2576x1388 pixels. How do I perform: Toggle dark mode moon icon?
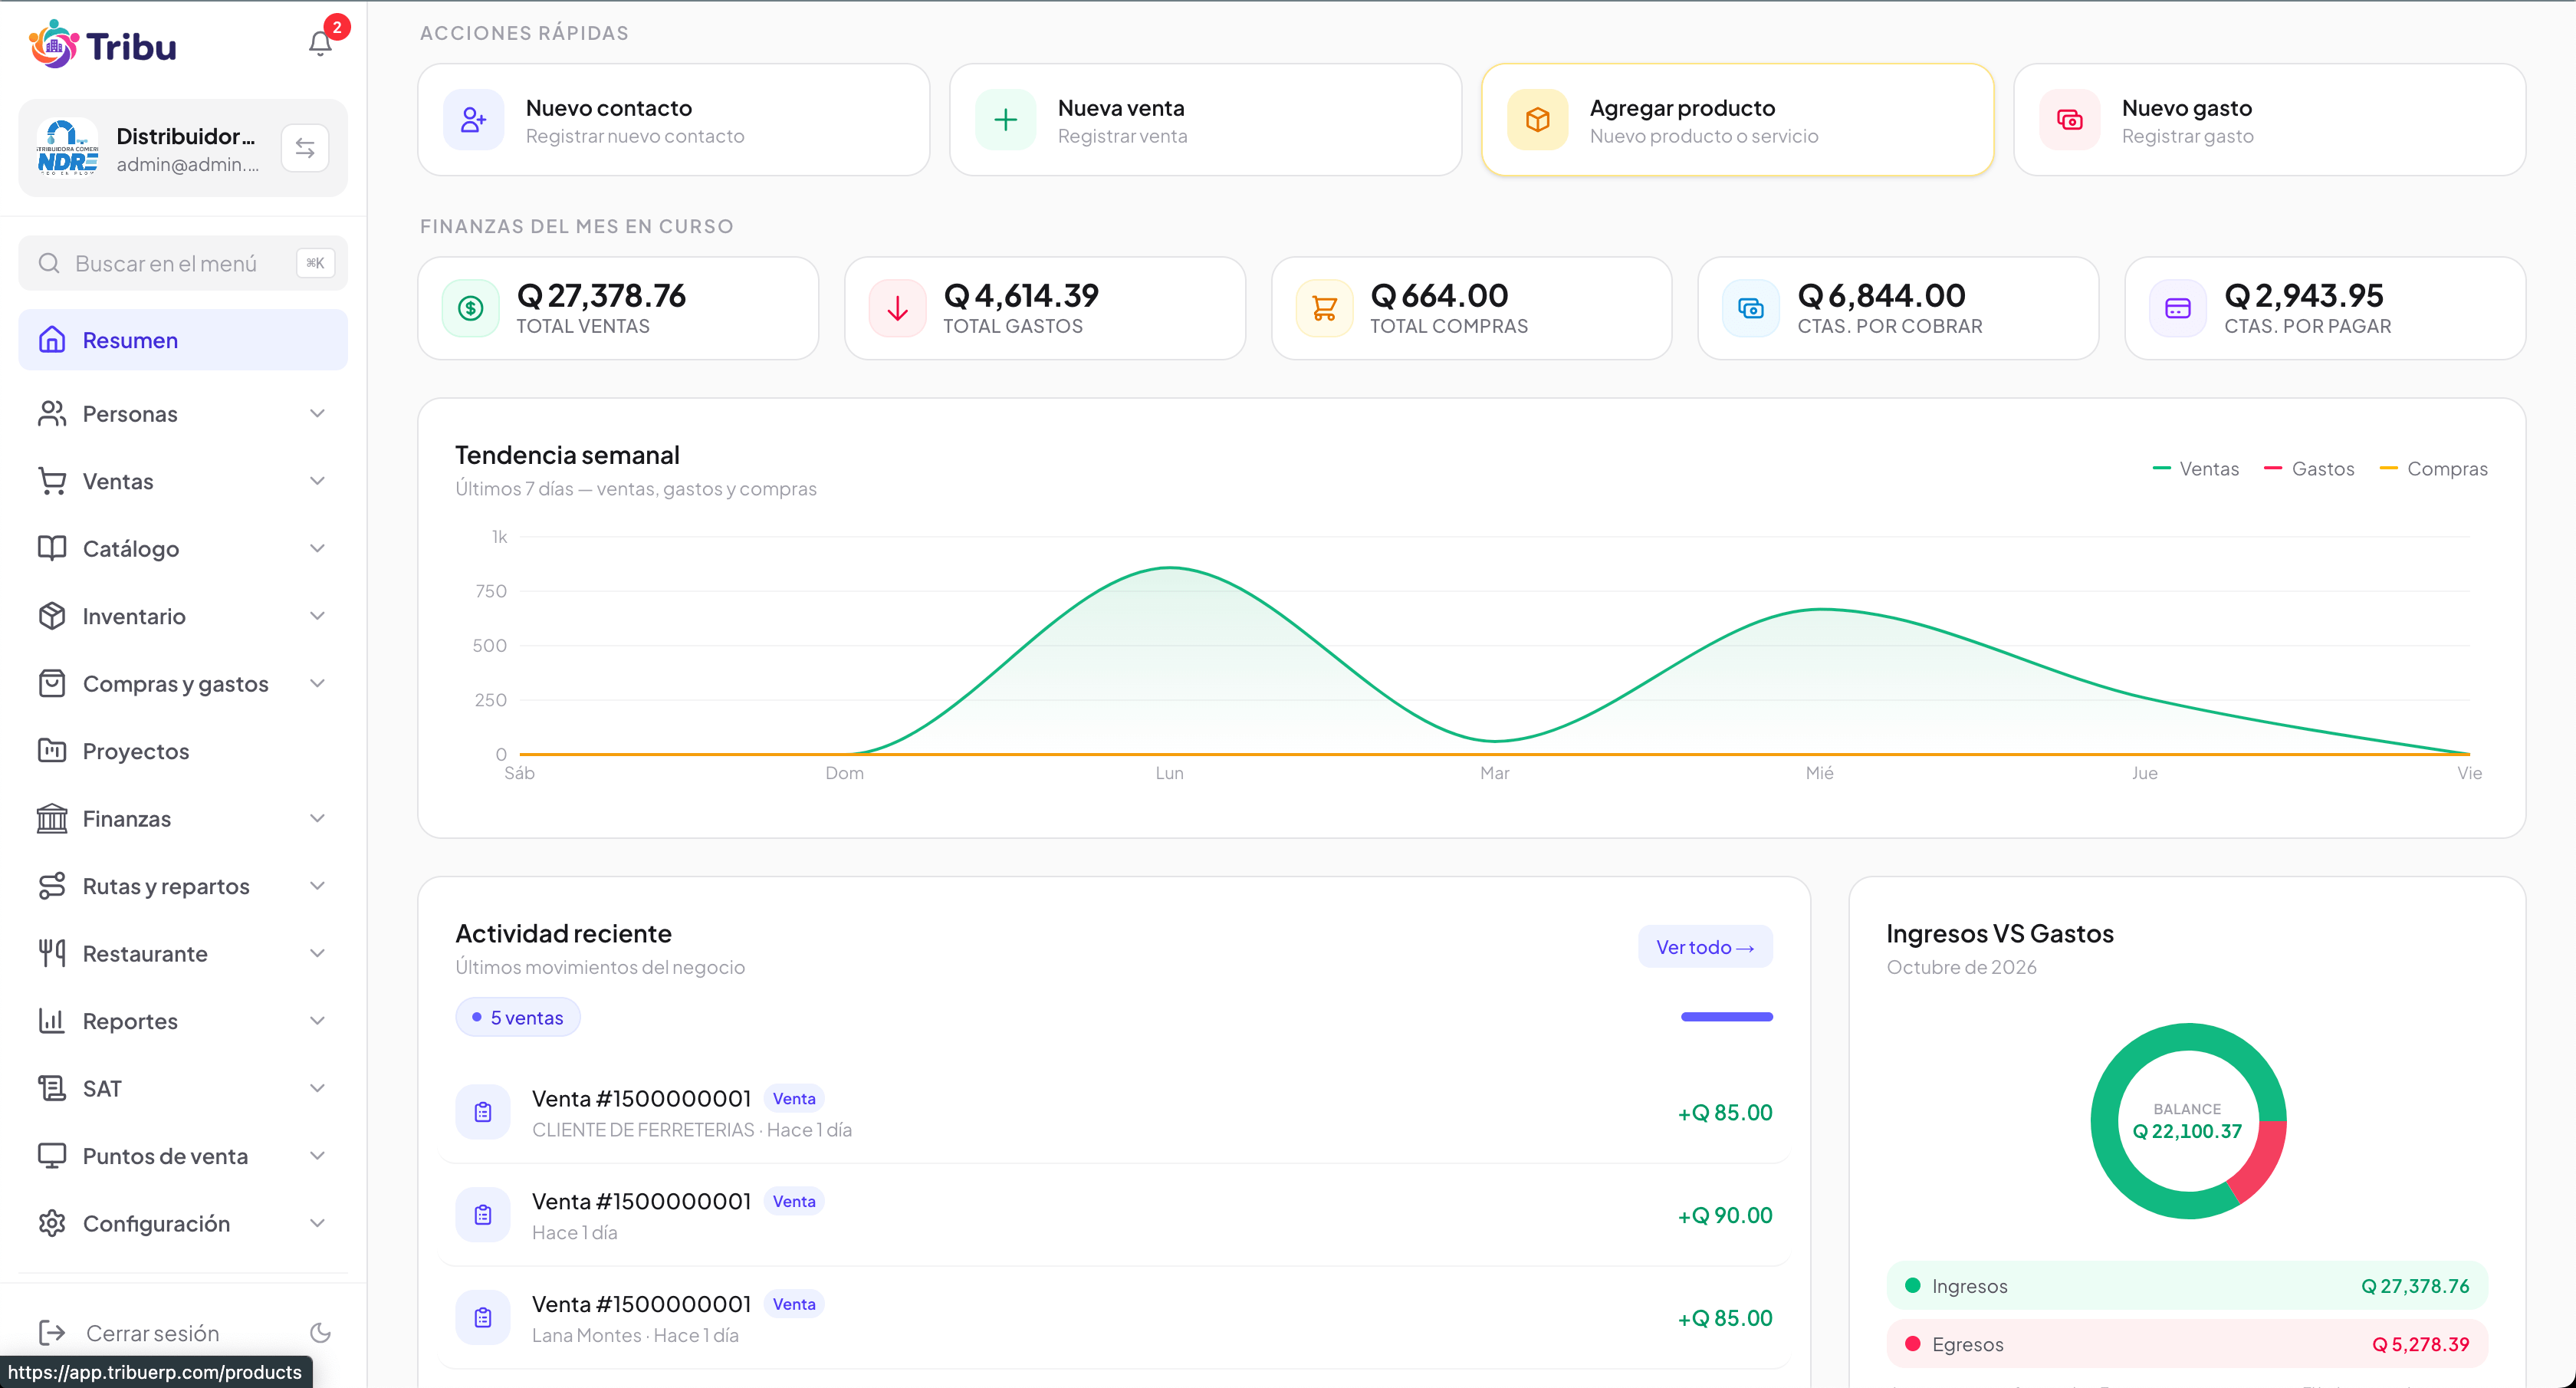[320, 1332]
